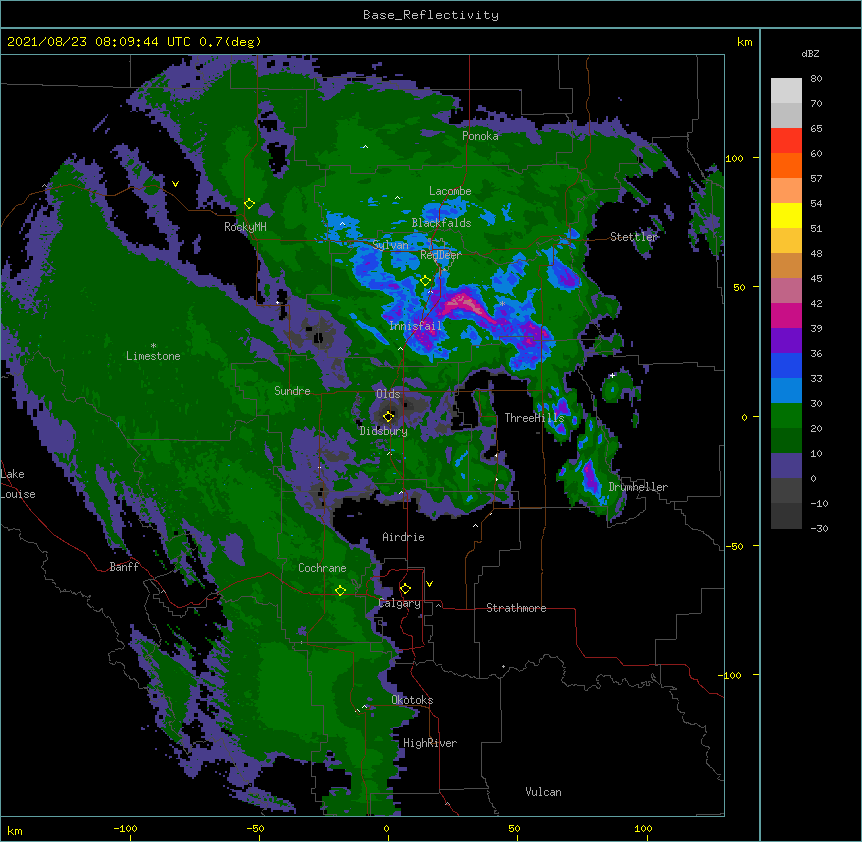Select the red 60-65 dBZ legend swatch
Viewport: 862px width, 842px height.
(x=786, y=141)
